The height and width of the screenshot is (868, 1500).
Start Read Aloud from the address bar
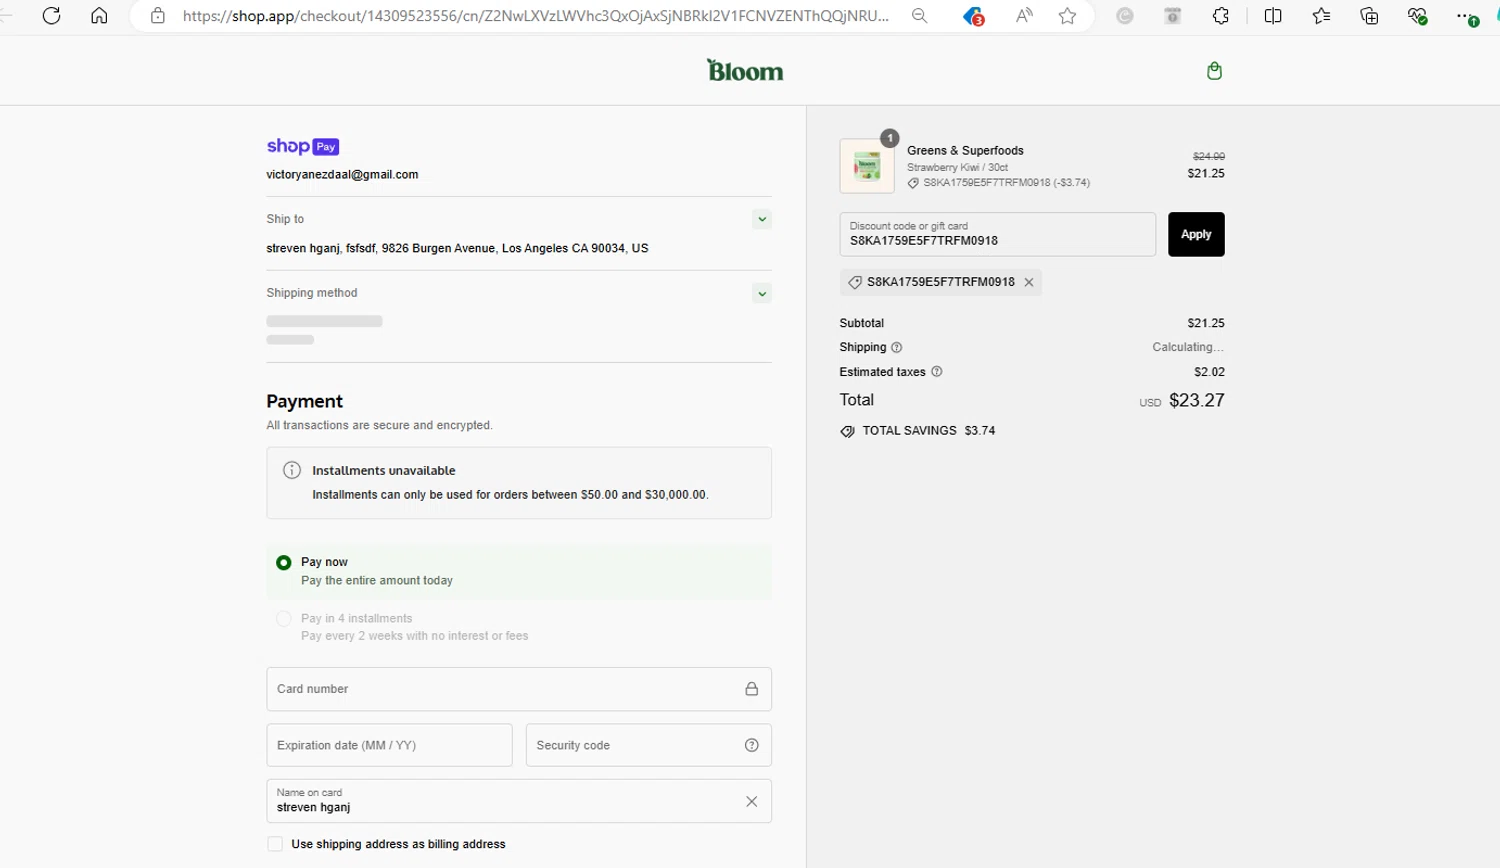[1024, 16]
